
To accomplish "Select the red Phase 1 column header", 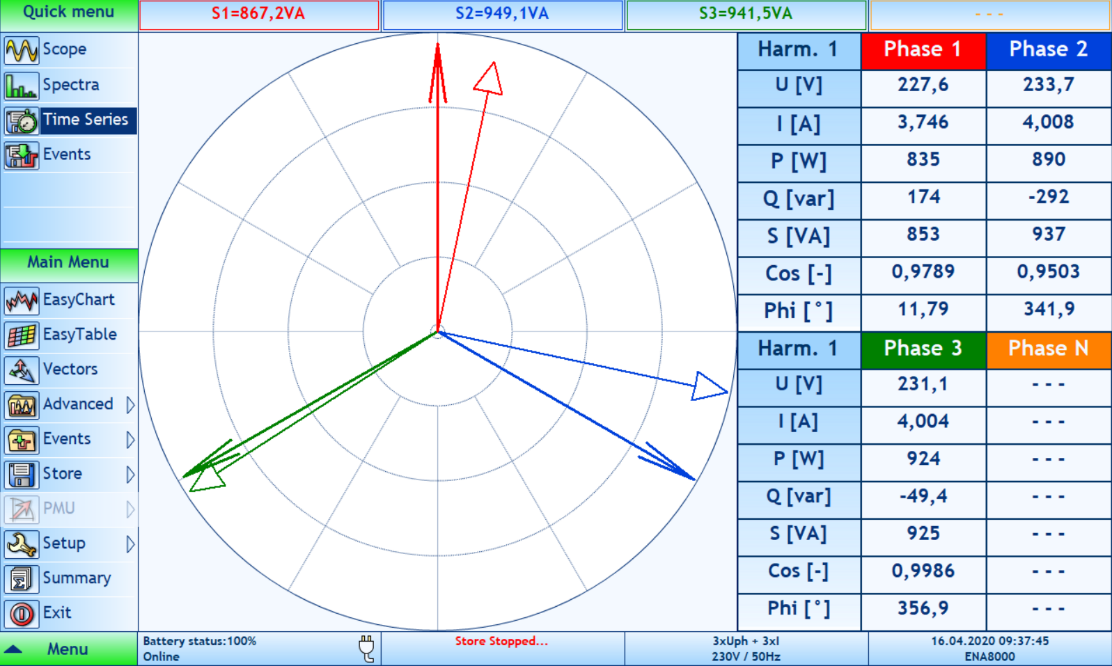I will coord(922,49).
